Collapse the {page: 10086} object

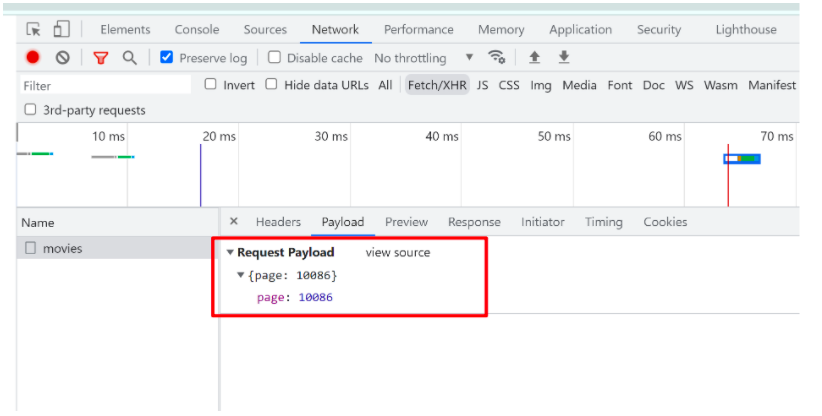[240, 275]
